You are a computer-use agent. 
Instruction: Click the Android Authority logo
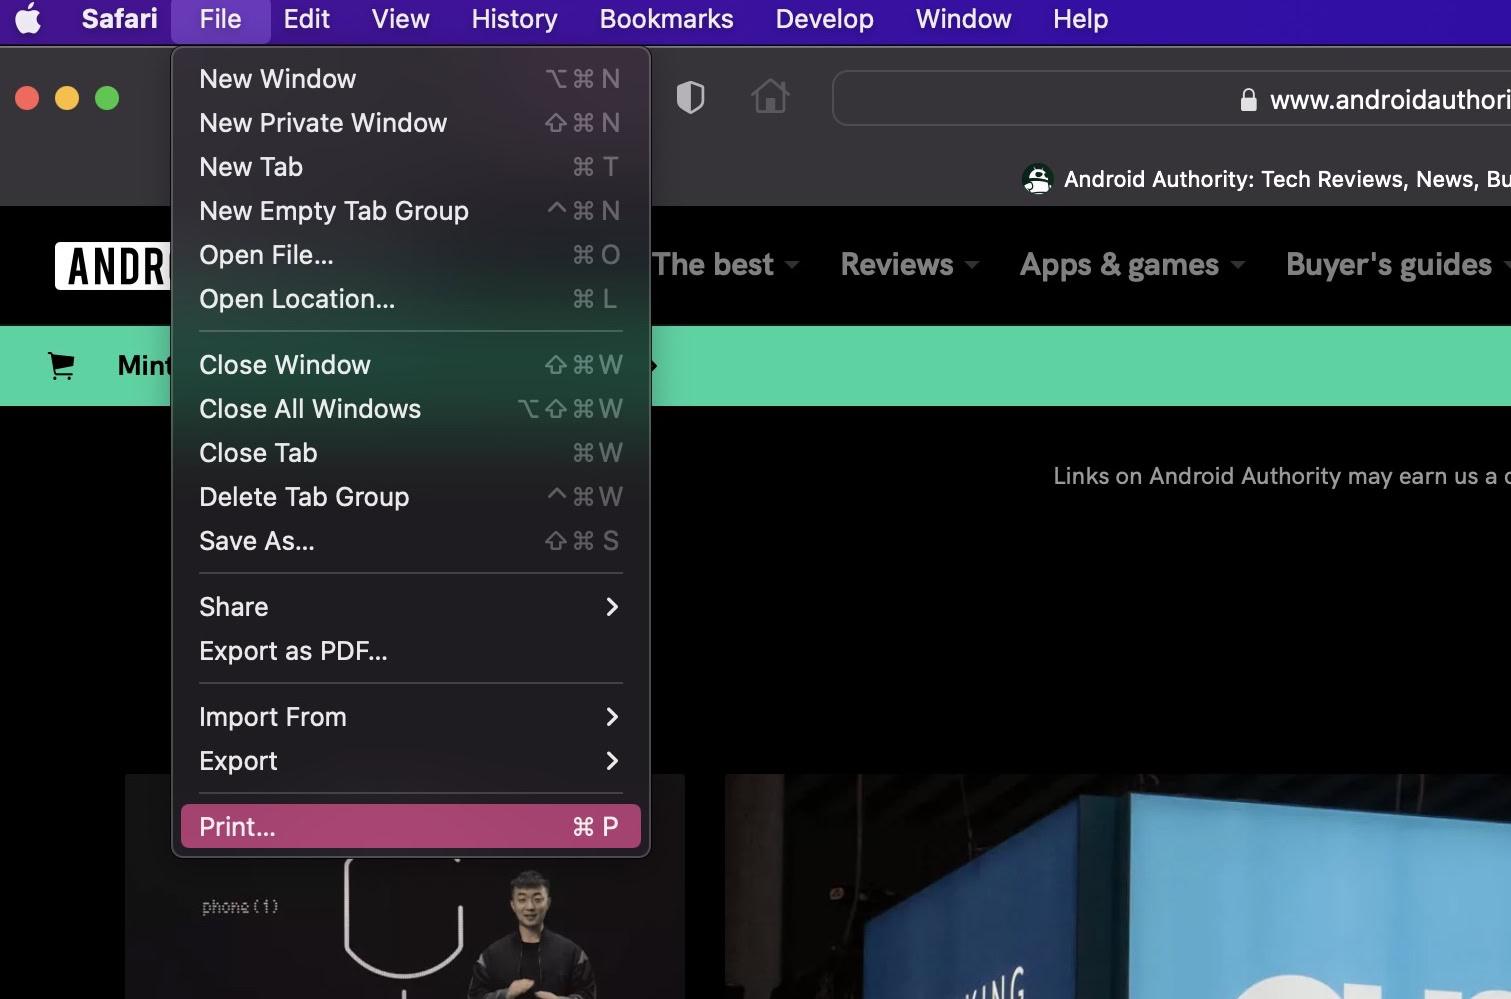coord(113,266)
